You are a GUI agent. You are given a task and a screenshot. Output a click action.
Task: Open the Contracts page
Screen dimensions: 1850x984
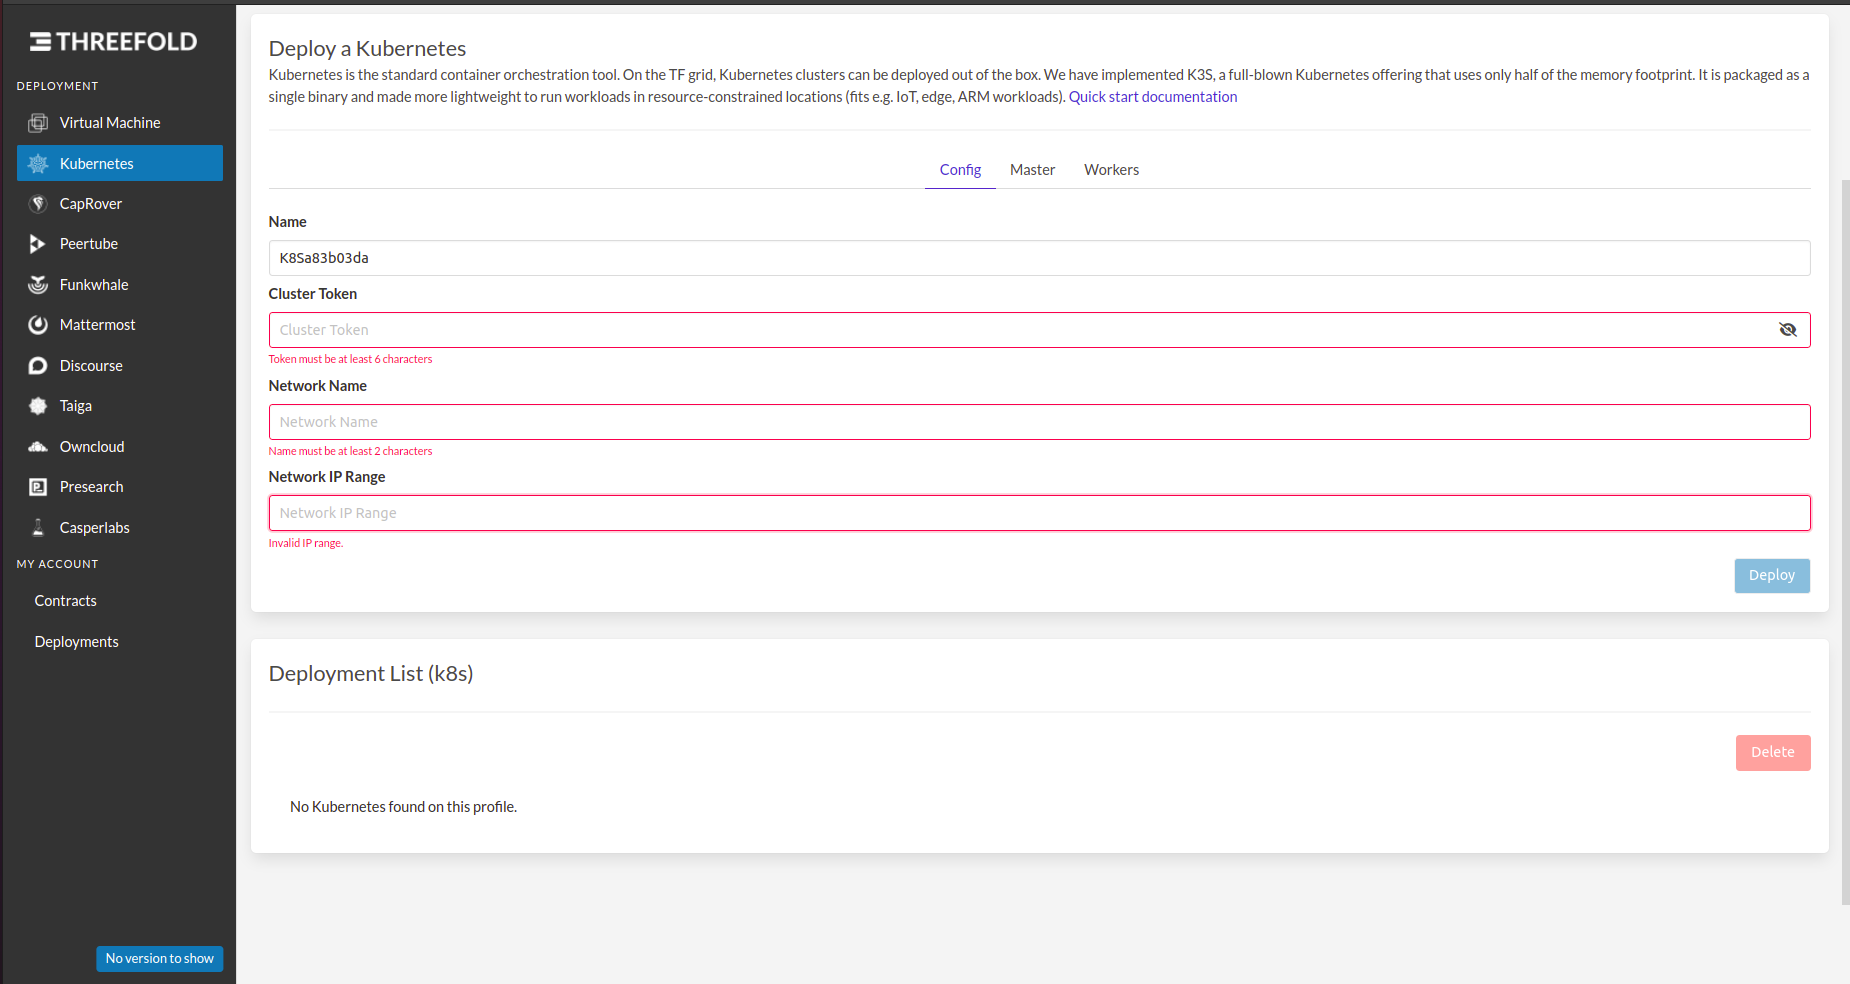[65, 600]
